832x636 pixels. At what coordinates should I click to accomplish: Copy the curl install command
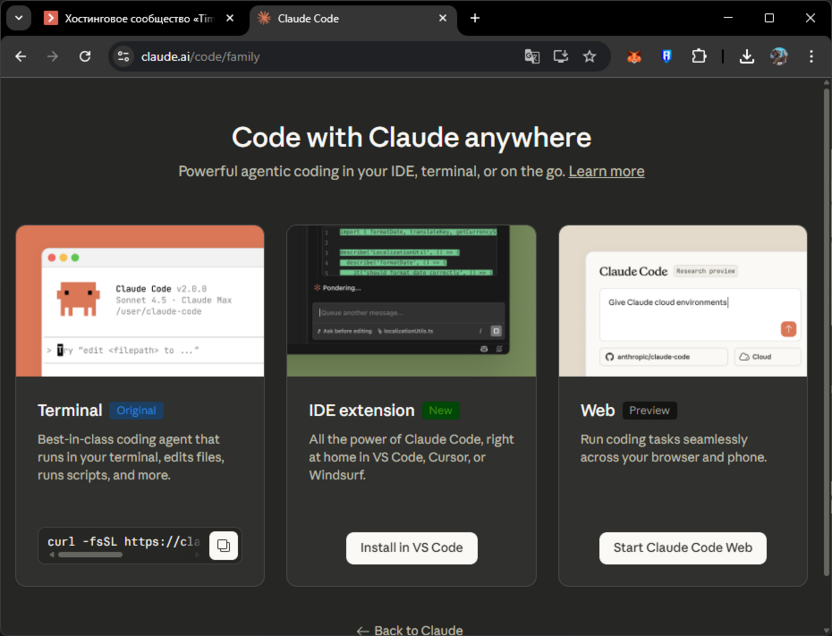(x=223, y=545)
